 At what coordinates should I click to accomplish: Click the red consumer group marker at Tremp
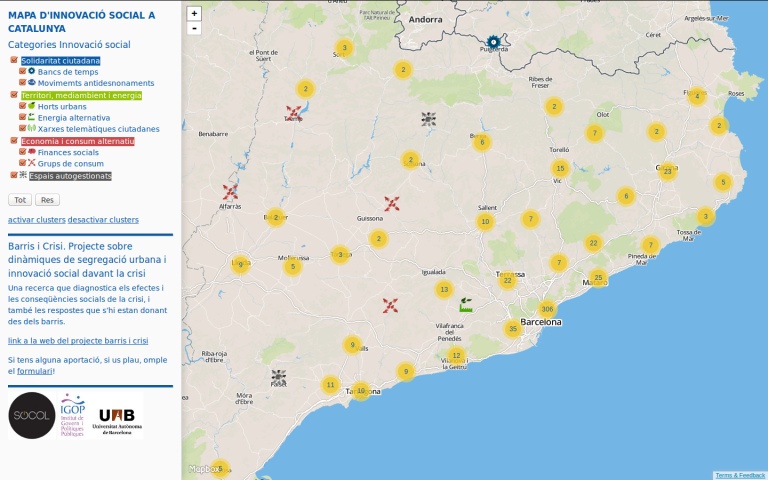(294, 113)
